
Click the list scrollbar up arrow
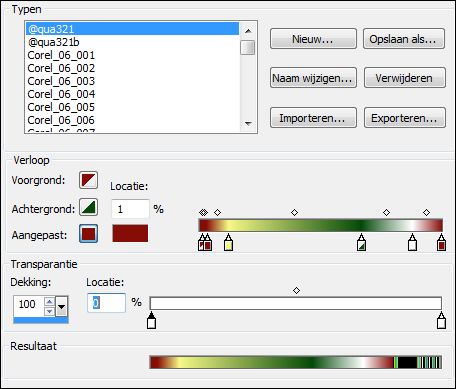(248, 31)
